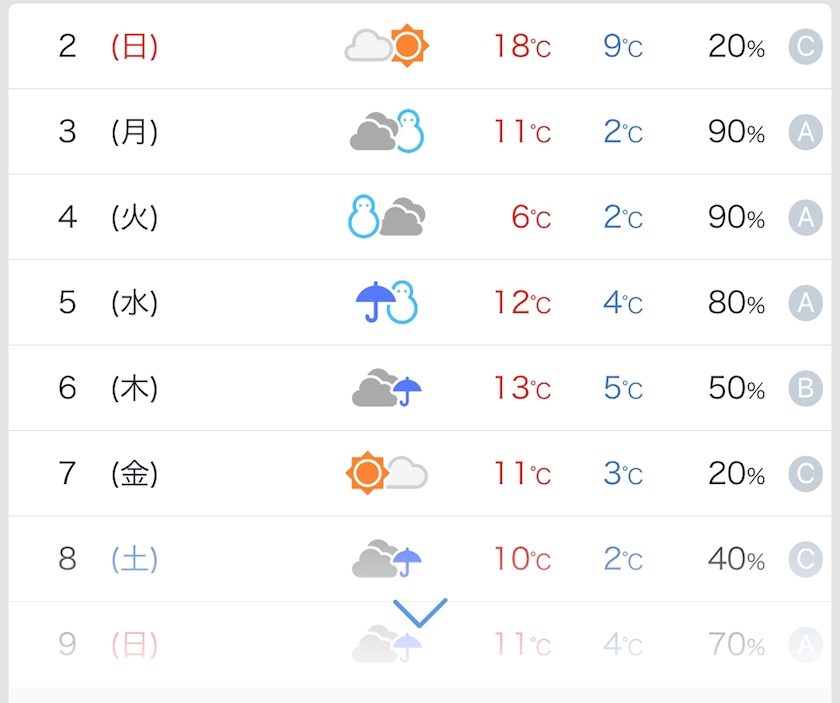Click the cloud-umbrella icon for Thursday the 6th
This screenshot has height=703, width=840.
click(387, 388)
